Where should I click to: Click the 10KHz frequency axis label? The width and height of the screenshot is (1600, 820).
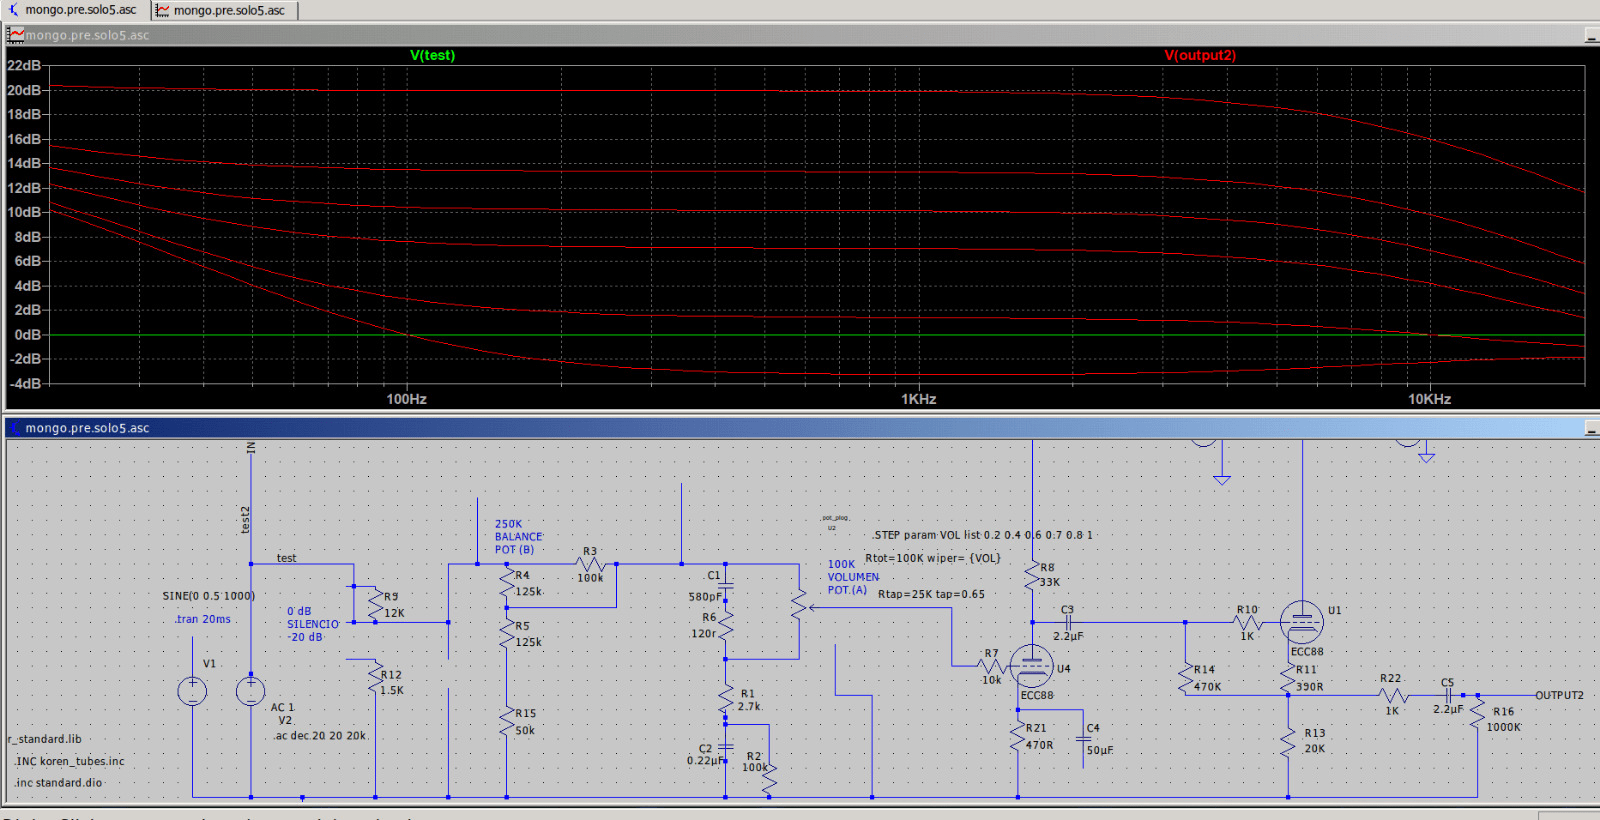[x=1430, y=399]
